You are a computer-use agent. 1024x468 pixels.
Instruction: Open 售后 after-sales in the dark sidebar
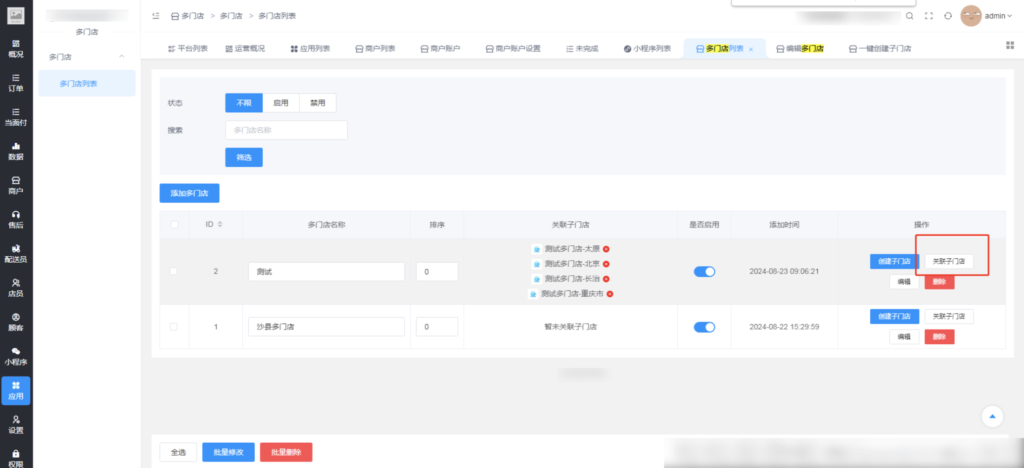[x=16, y=219]
